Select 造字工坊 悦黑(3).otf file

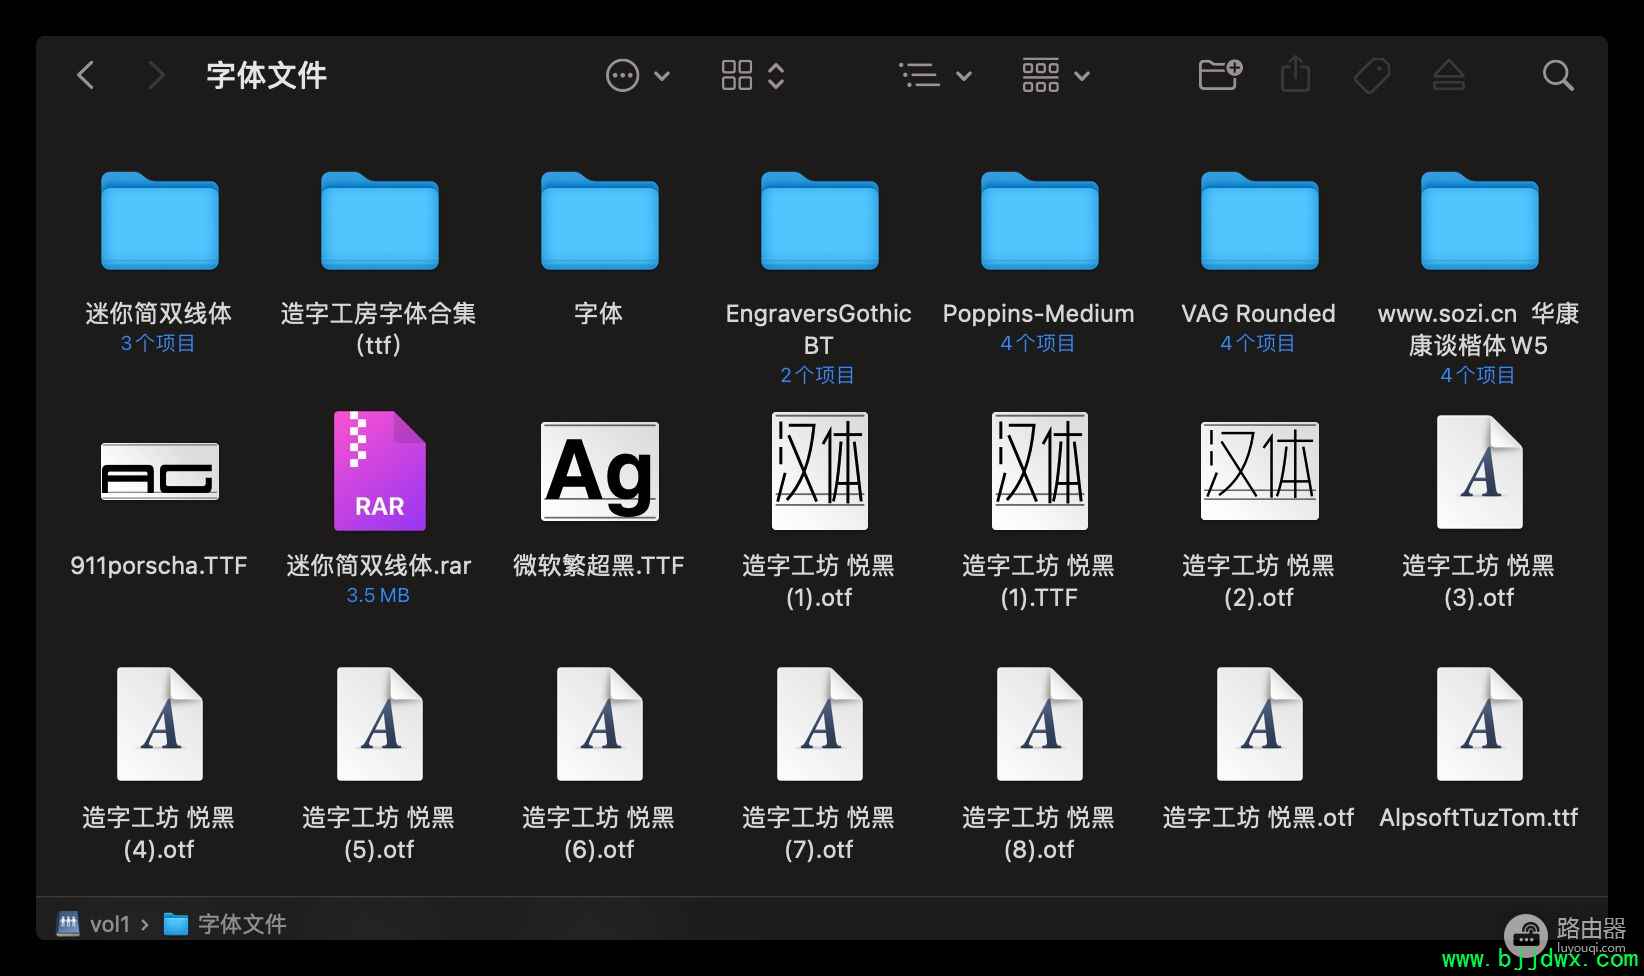1480,471
